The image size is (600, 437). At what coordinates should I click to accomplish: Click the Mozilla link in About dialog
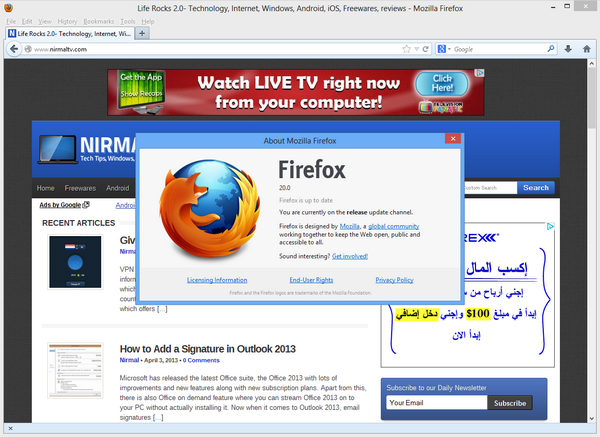pyautogui.click(x=349, y=226)
